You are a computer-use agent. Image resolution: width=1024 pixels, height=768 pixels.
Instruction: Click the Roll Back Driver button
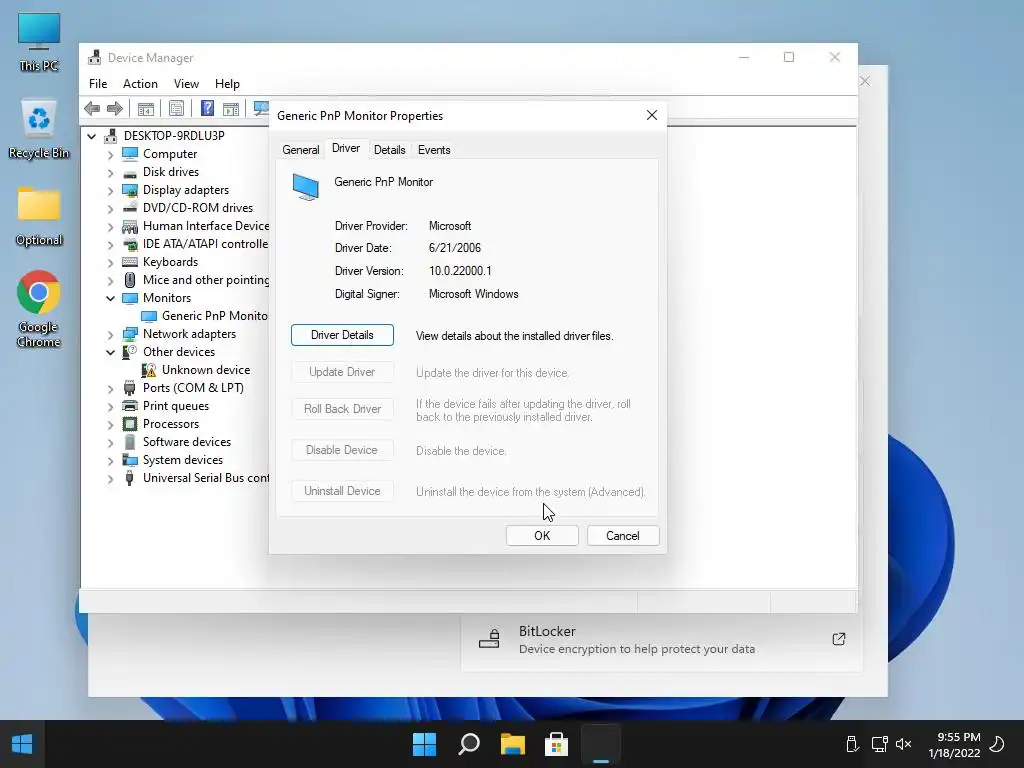[x=342, y=409]
